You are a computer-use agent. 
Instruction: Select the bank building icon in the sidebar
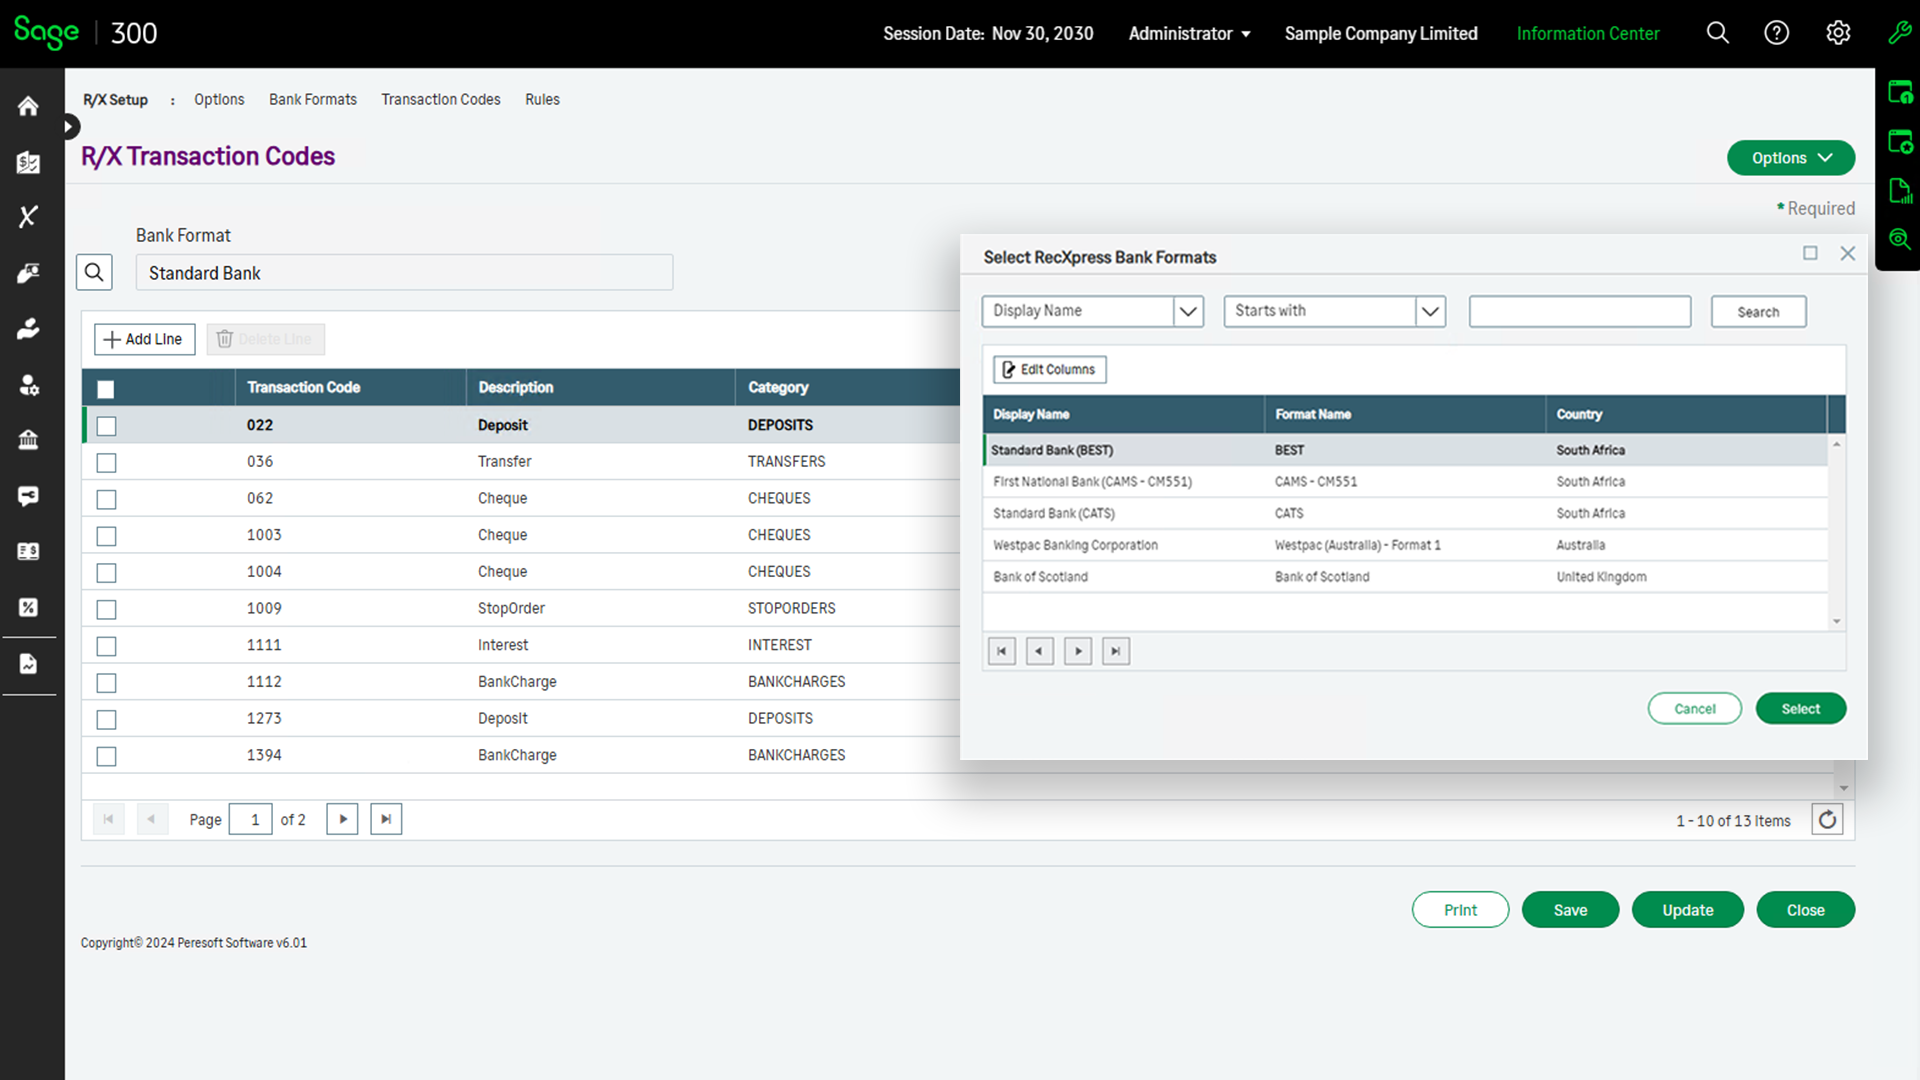[x=27, y=440]
